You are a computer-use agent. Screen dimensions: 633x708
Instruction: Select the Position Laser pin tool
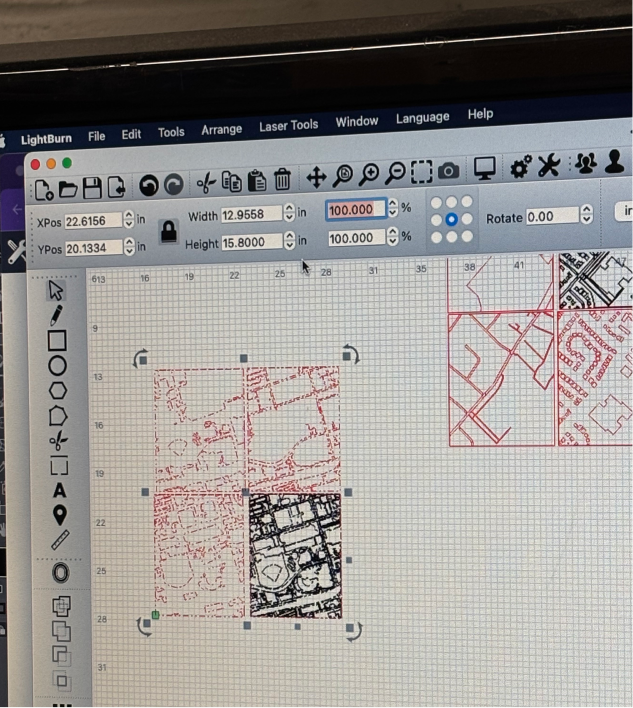click(x=60, y=515)
